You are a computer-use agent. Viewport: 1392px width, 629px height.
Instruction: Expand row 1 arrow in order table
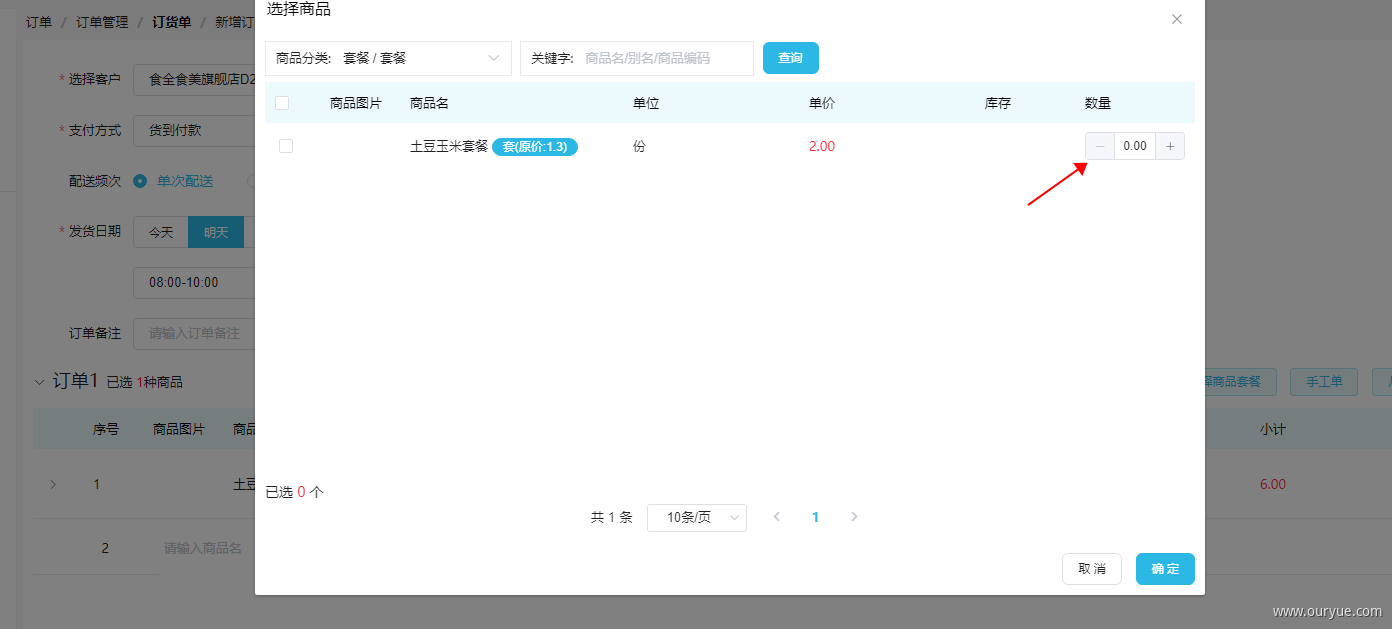pos(53,485)
